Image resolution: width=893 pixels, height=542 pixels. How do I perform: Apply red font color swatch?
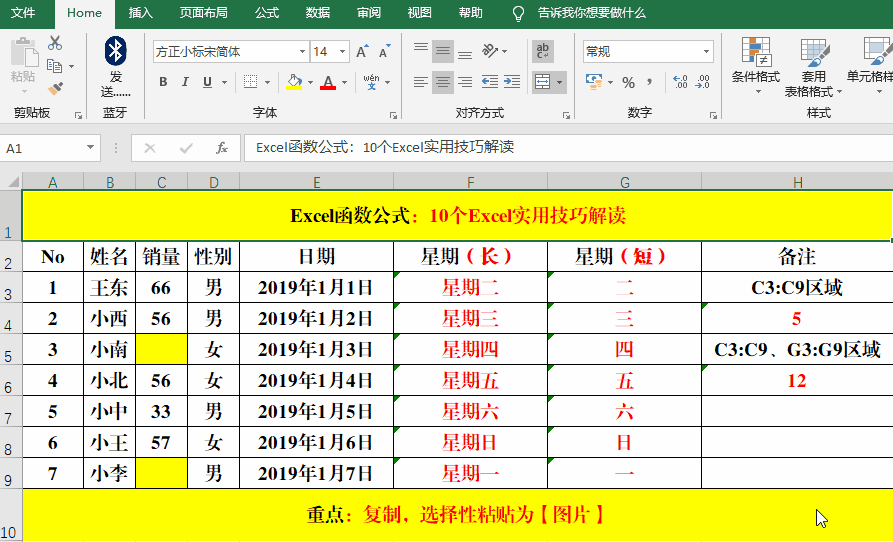pyautogui.click(x=328, y=82)
